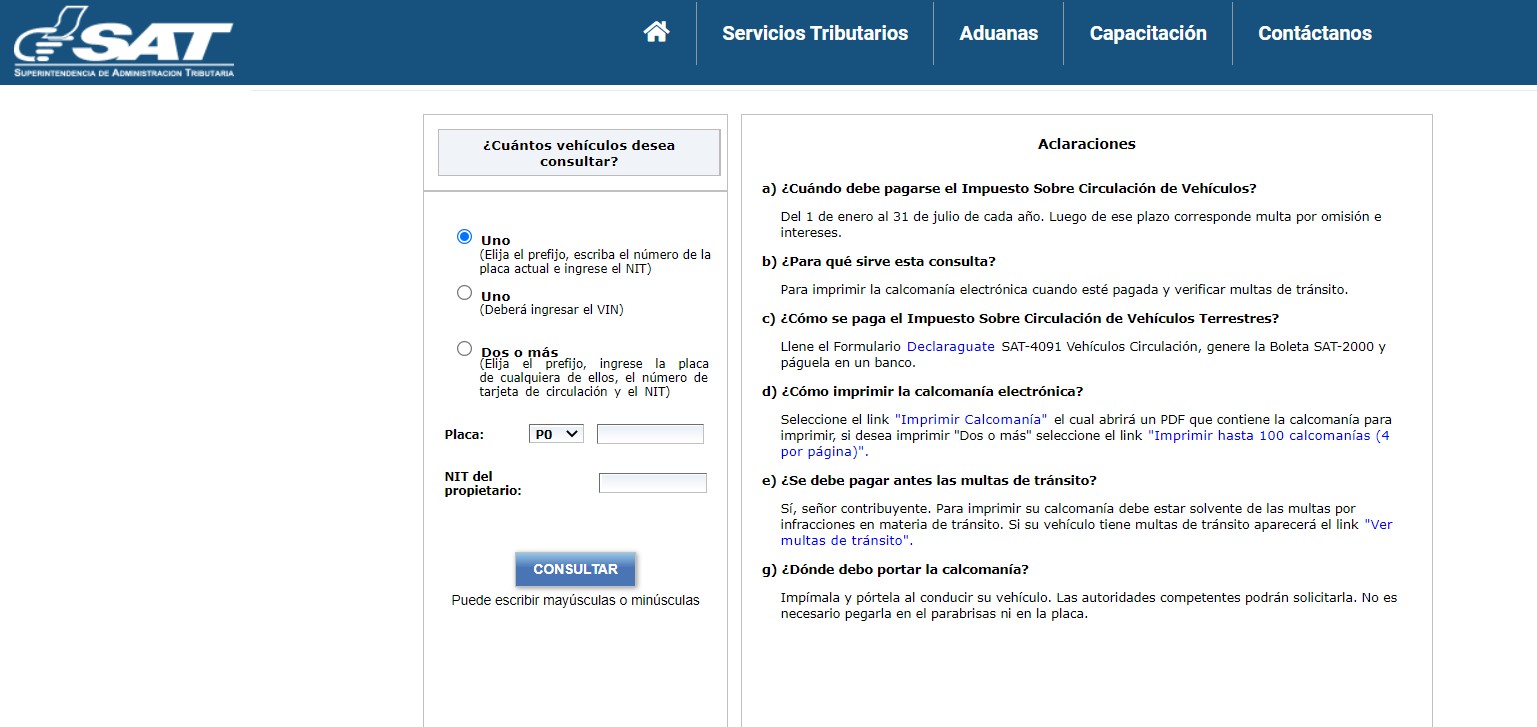The width and height of the screenshot is (1537, 727).
Task: Open the Servicios Tributarios menu
Action: click(815, 33)
